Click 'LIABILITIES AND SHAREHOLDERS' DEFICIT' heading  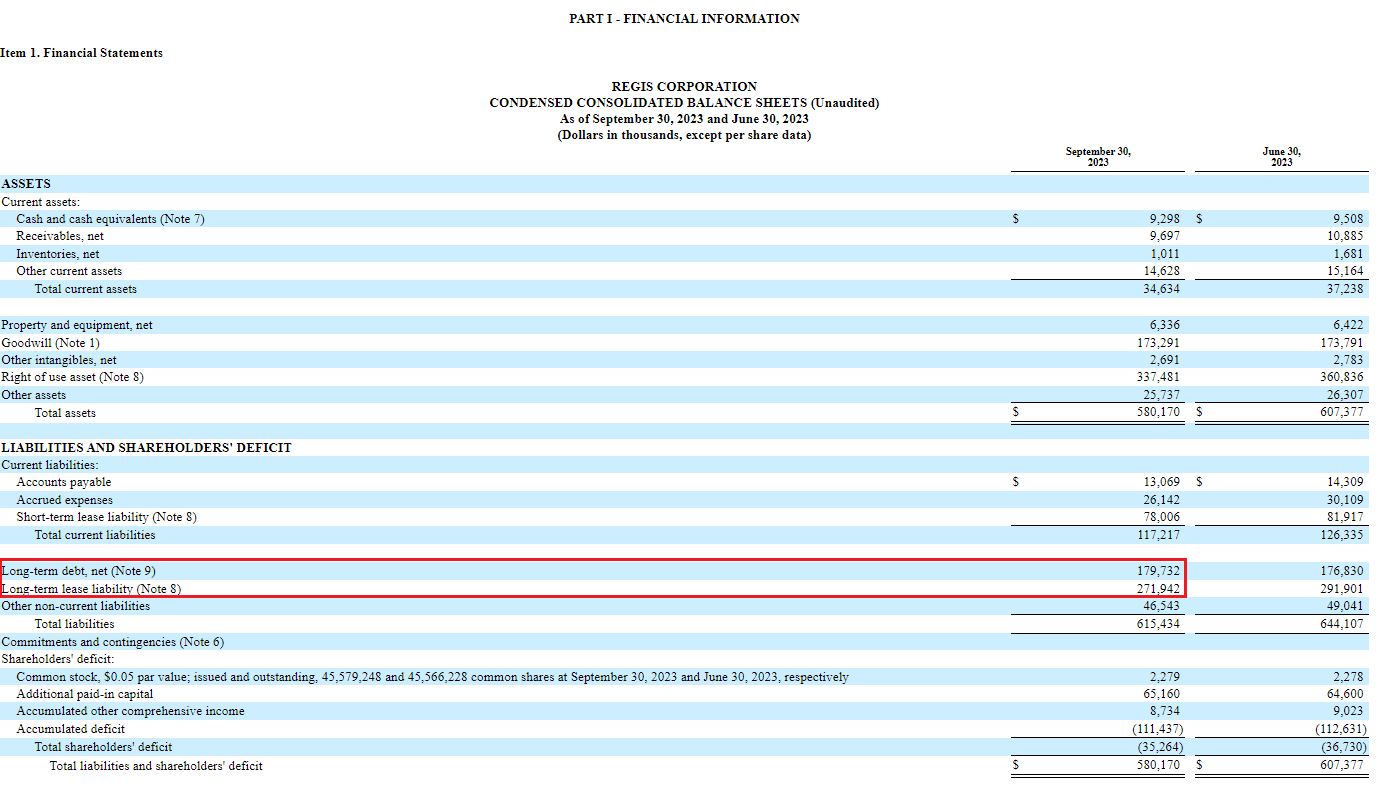click(x=146, y=448)
